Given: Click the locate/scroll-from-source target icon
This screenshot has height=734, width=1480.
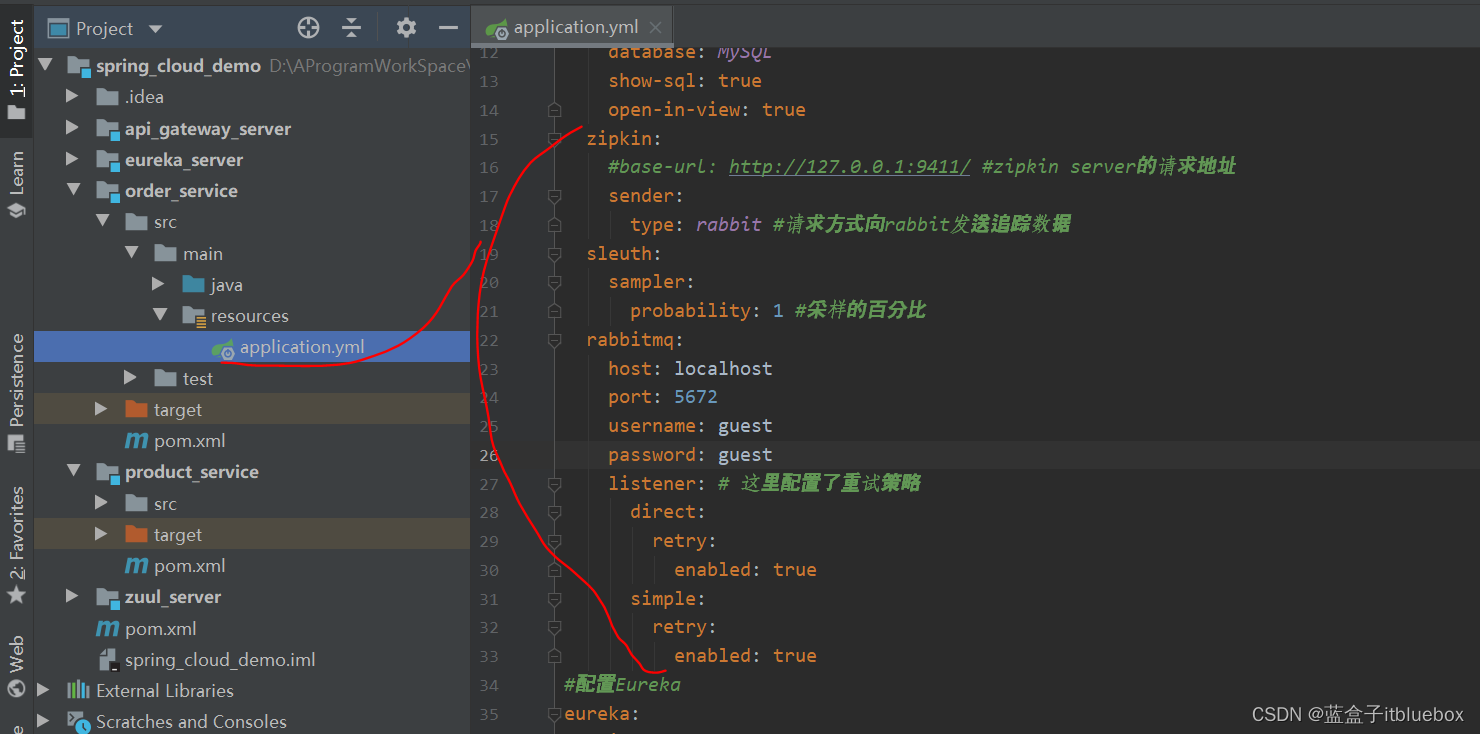Looking at the screenshot, I should coord(308,28).
